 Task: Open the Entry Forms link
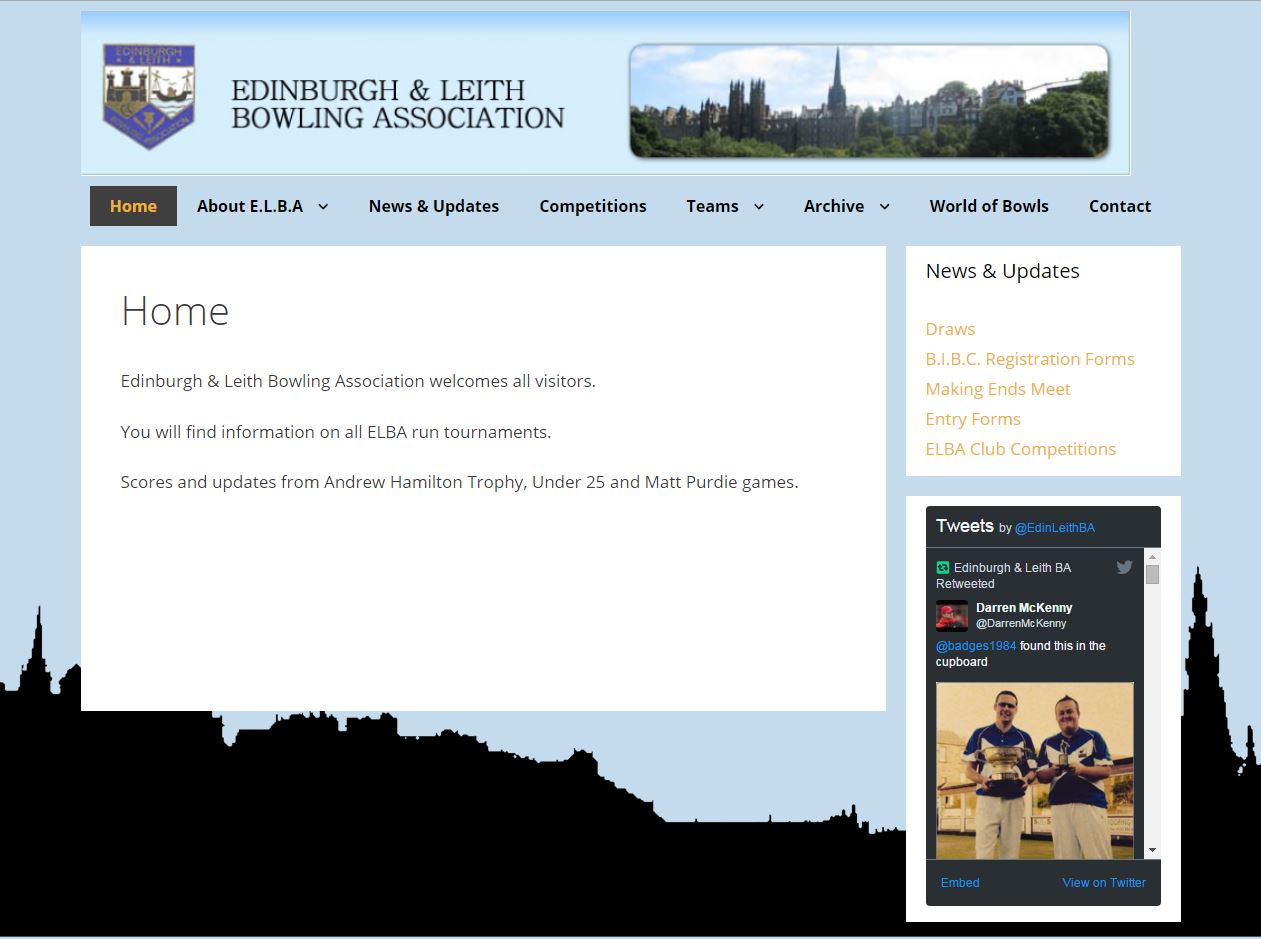click(x=973, y=419)
